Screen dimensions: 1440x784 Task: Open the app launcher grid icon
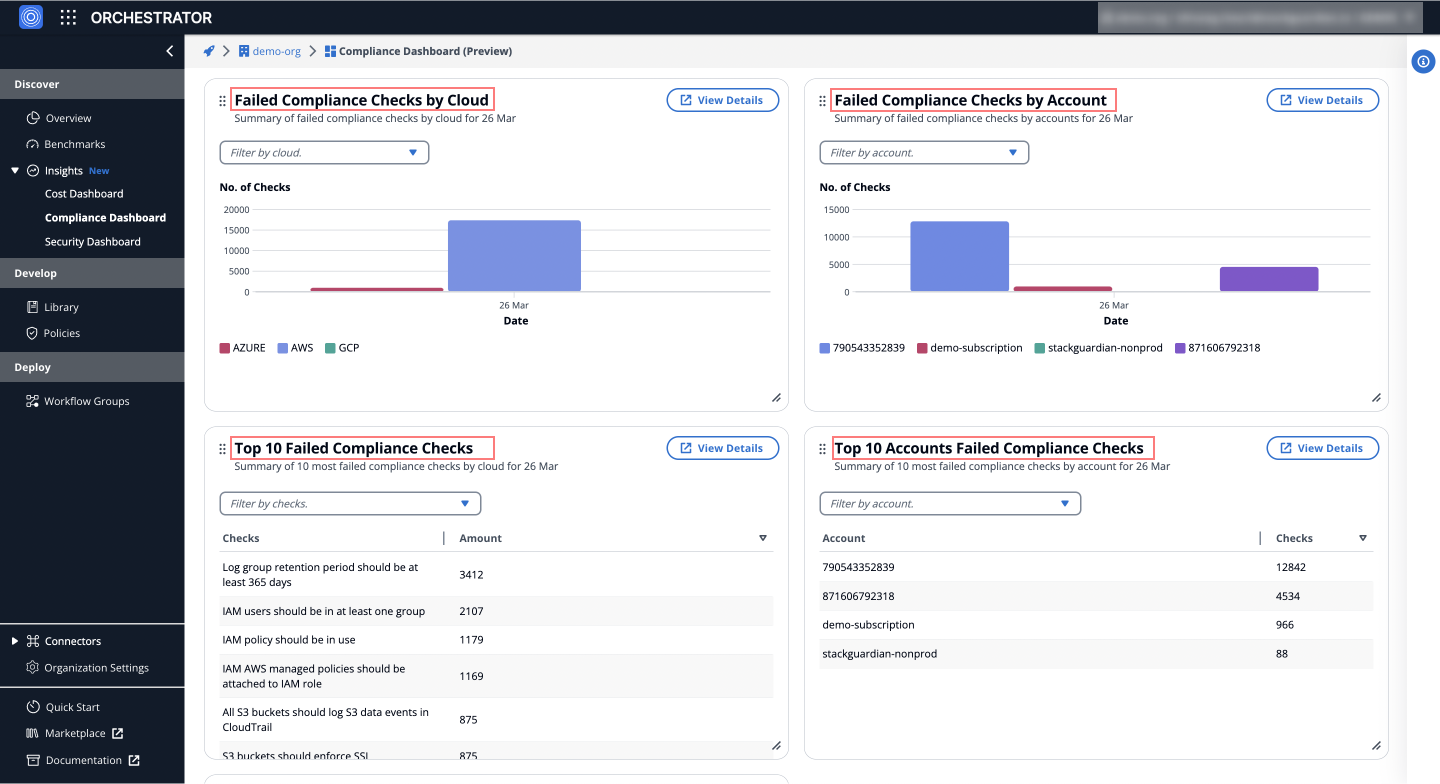coord(67,17)
